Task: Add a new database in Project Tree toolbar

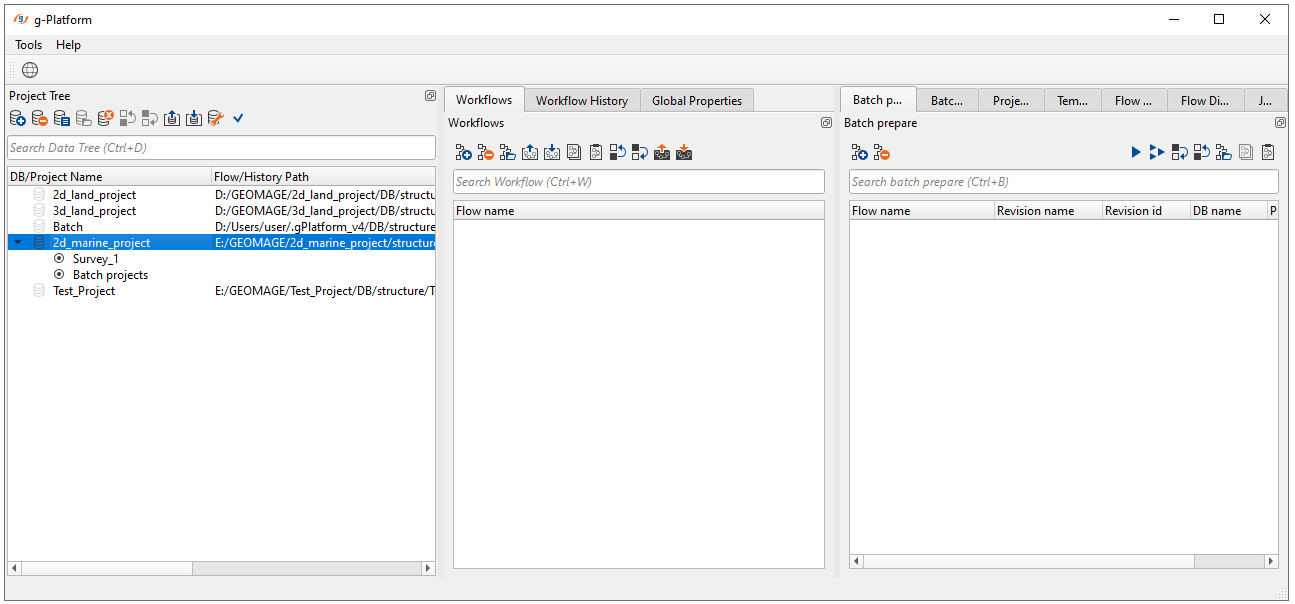Action: coord(18,119)
